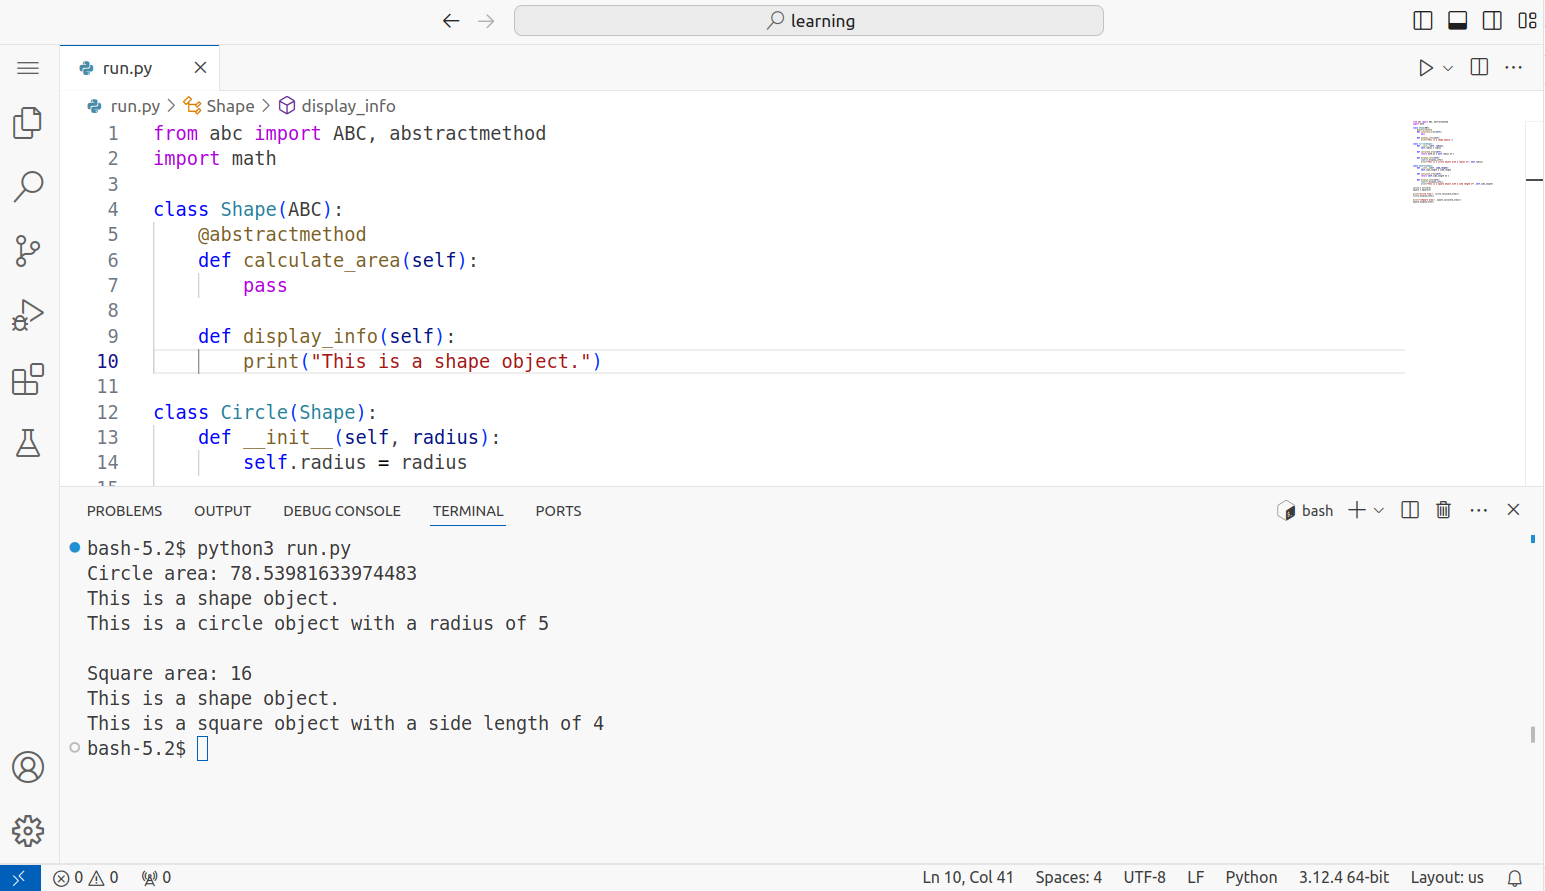This screenshot has height=891, width=1545.
Task: Open the Source Control view
Action: pos(28,250)
